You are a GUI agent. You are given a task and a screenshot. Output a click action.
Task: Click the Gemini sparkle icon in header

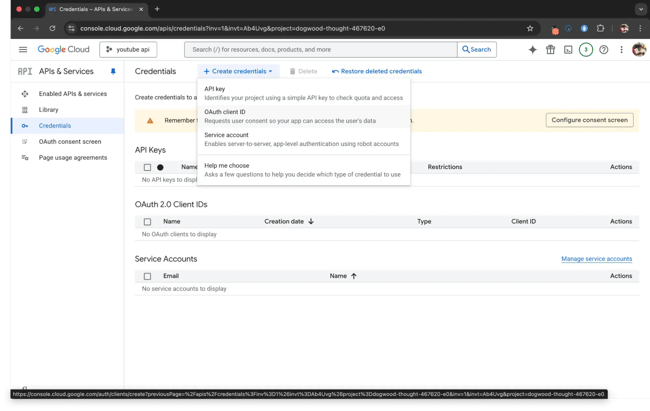532,49
